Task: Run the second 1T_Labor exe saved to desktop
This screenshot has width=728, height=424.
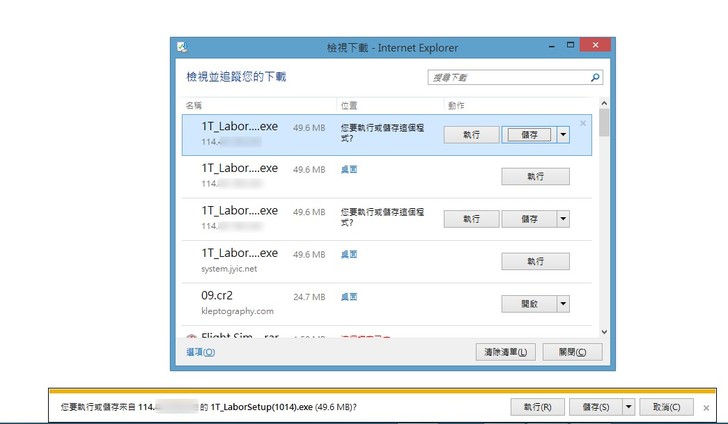Action: click(x=535, y=176)
